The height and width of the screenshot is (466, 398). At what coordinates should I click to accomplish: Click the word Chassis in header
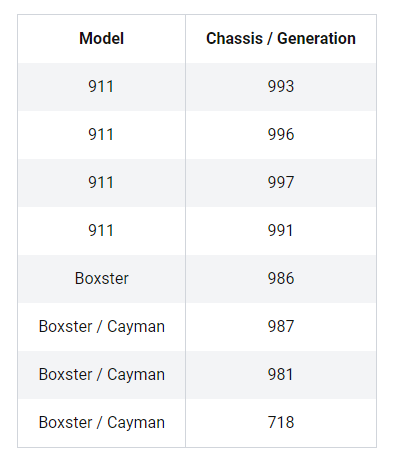pyautogui.click(x=234, y=39)
